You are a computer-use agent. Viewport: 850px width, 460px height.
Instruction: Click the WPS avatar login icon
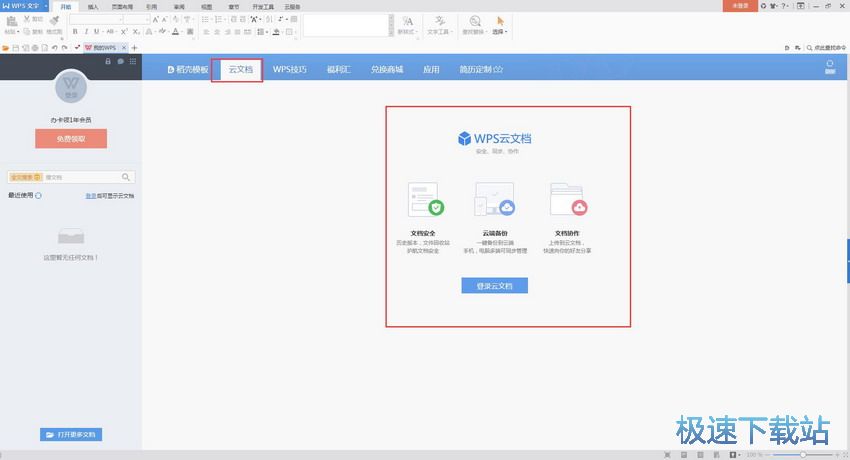point(71,87)
